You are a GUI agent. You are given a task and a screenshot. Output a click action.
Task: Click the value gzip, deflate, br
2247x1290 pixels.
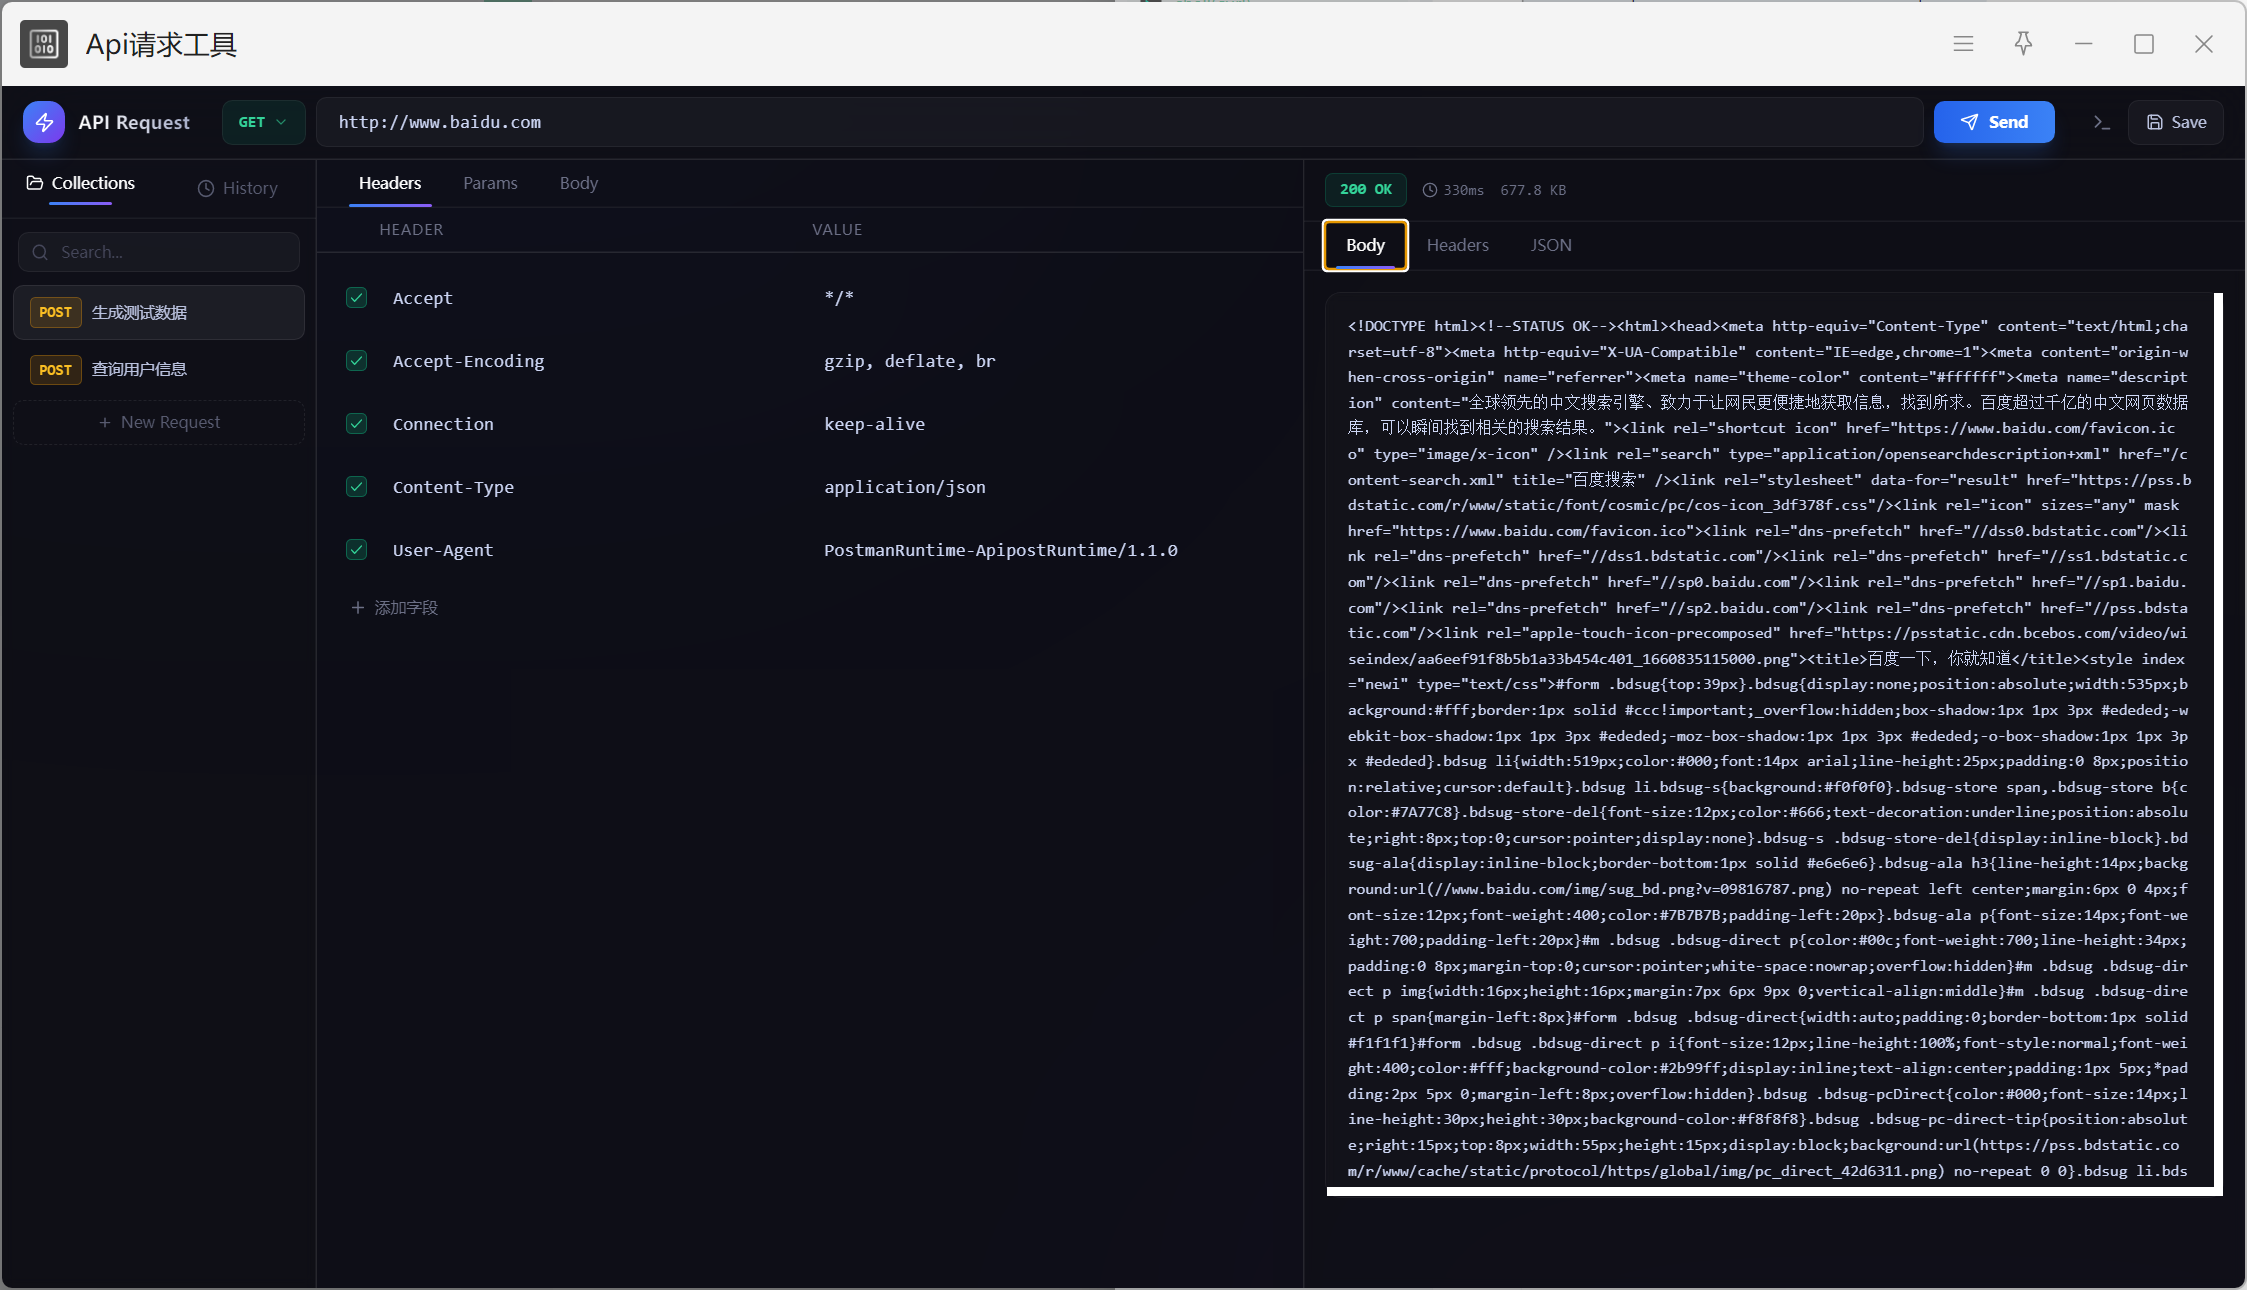pos(910,361)
